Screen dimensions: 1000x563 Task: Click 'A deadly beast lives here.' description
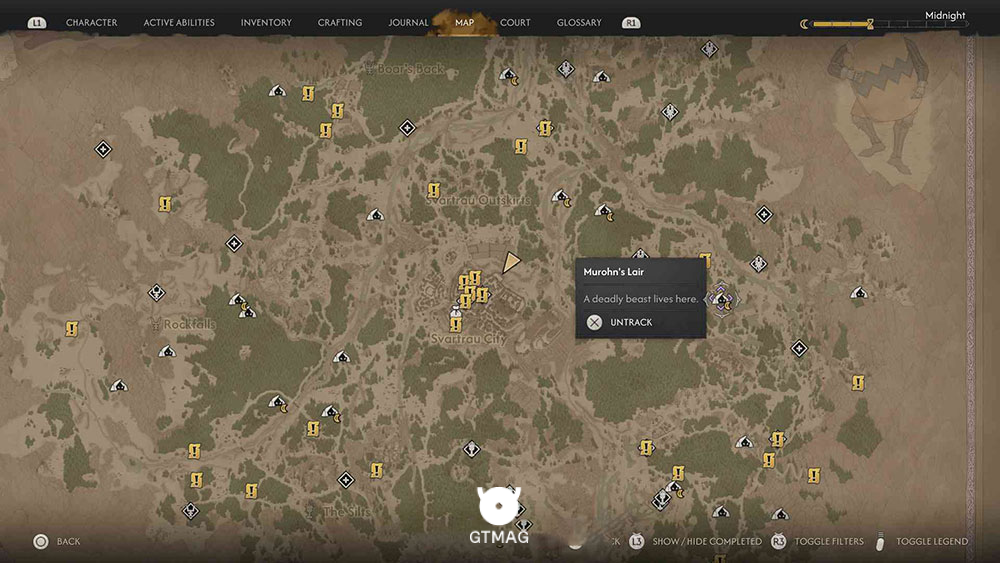click(x=640, y=298)
